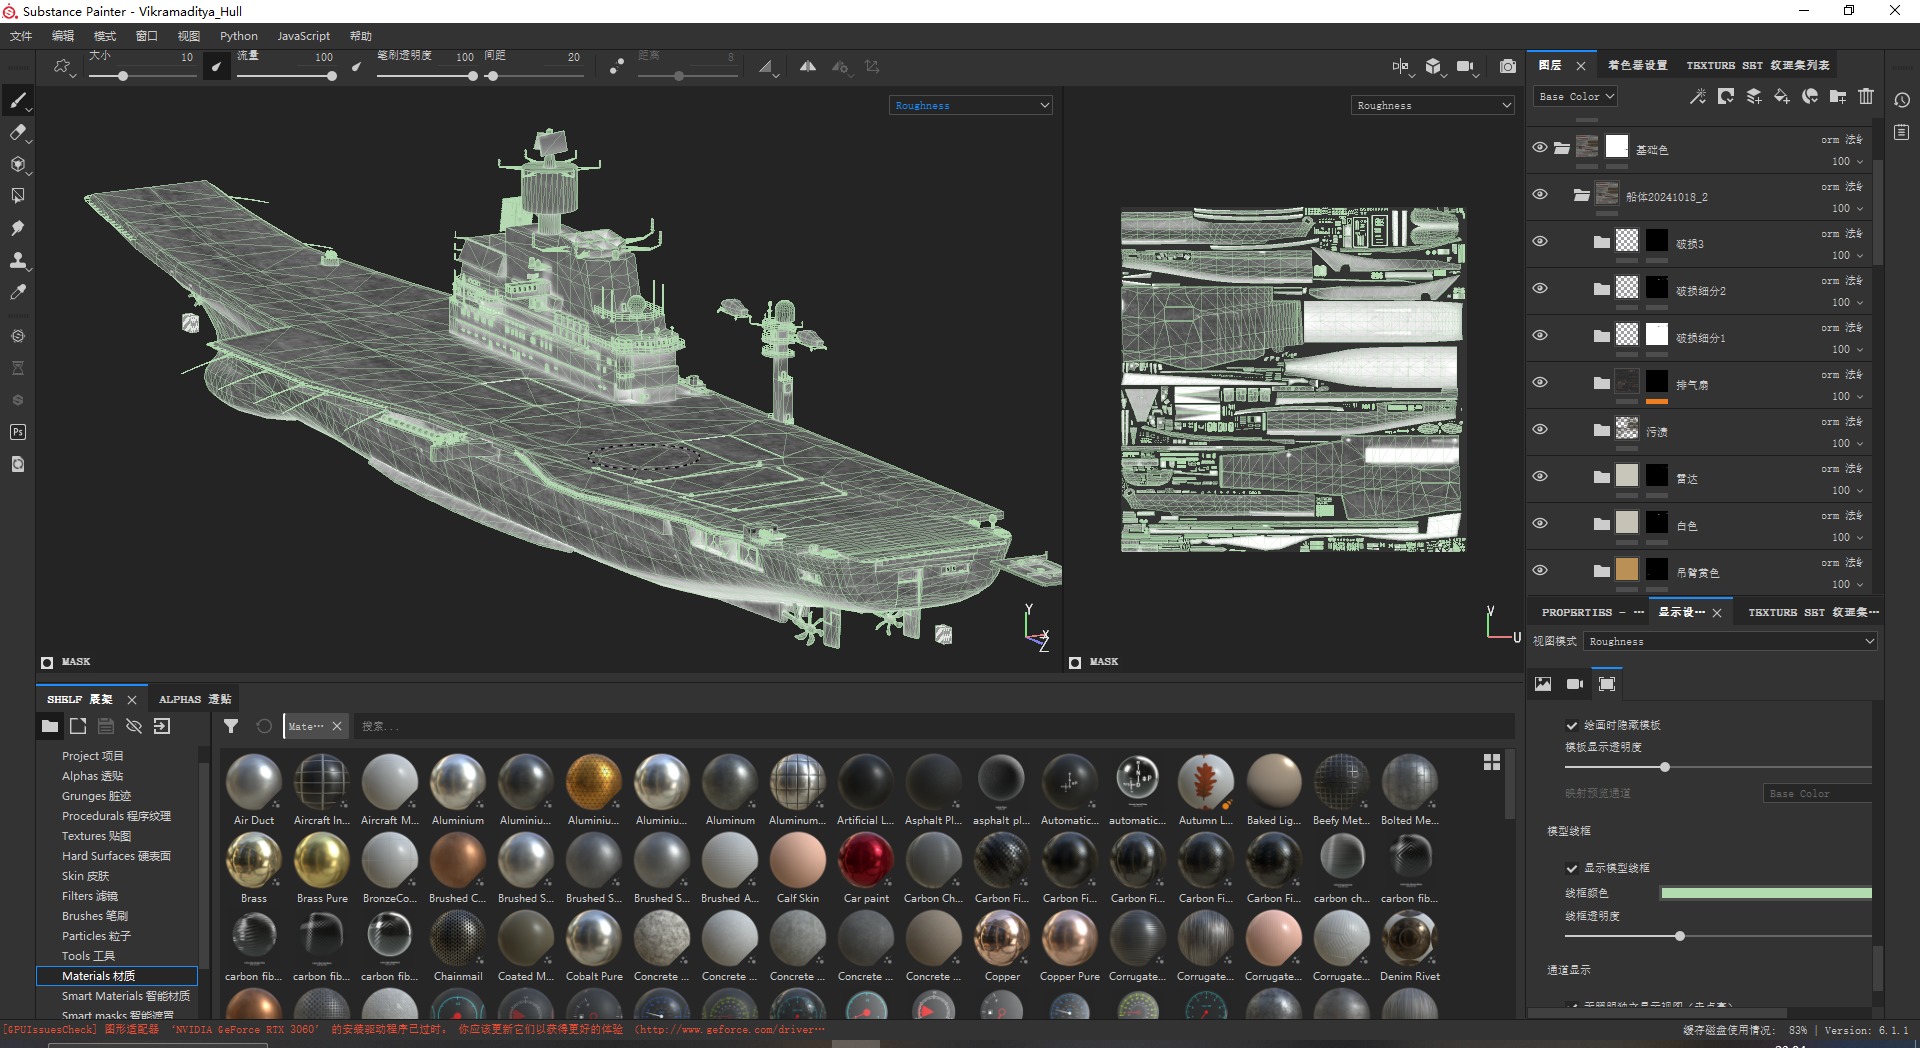Viewport: 1920px width, 1048px height.
Task: Toggle visibility of 吊臂黄色 layer
Action: (1540, 570)
